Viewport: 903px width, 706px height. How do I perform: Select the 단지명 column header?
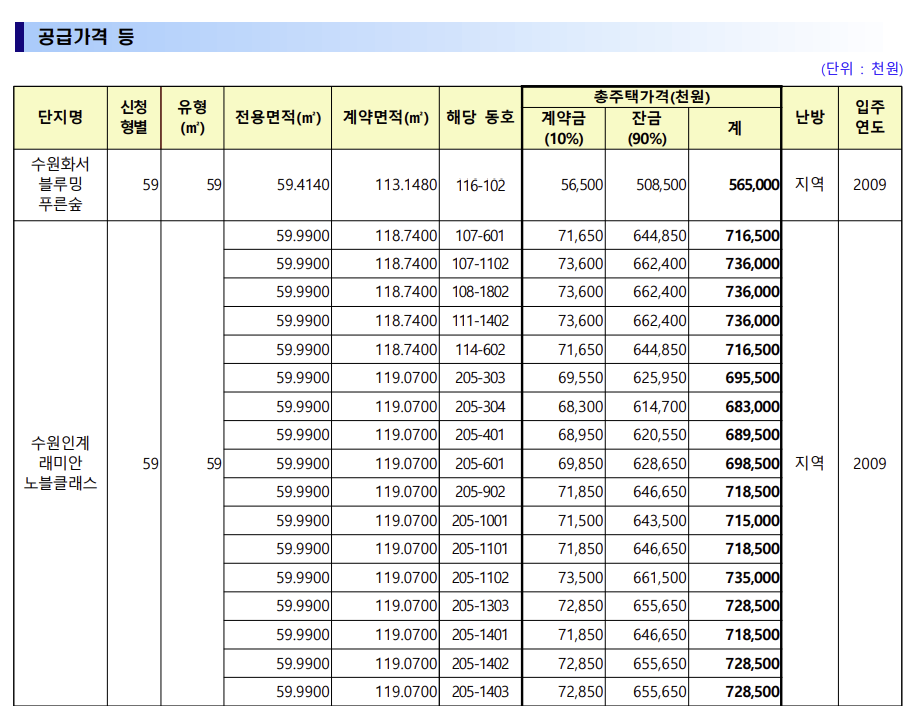click(x=60, y=117)
